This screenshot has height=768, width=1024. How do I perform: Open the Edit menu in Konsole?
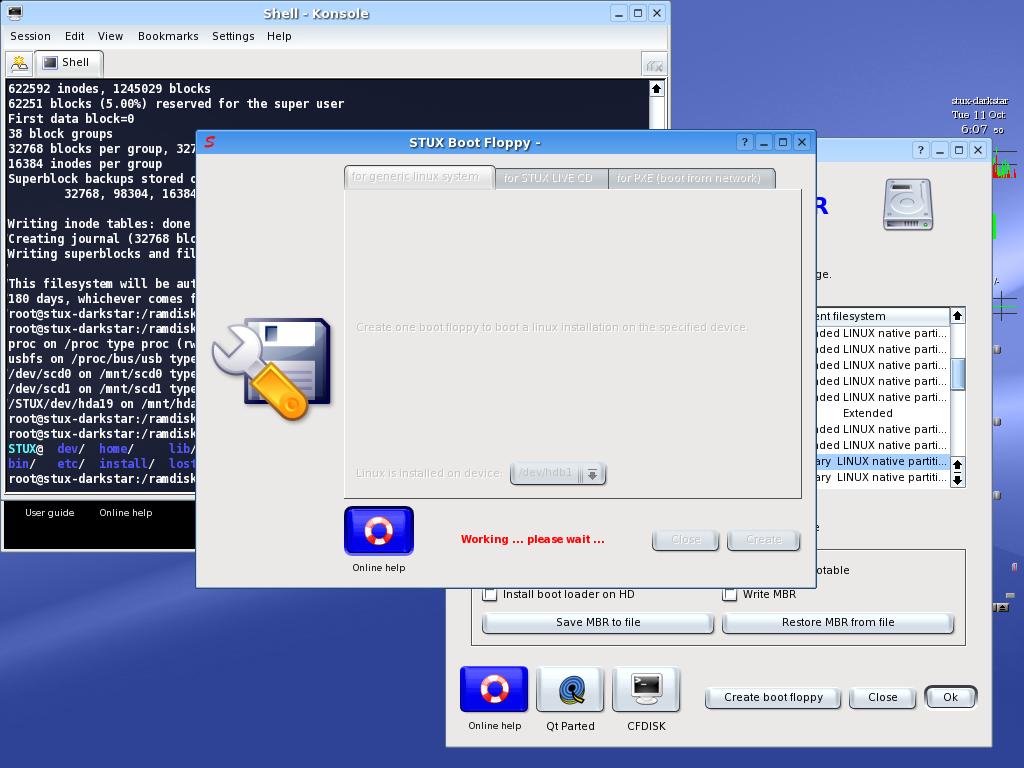tap(74, 36)
